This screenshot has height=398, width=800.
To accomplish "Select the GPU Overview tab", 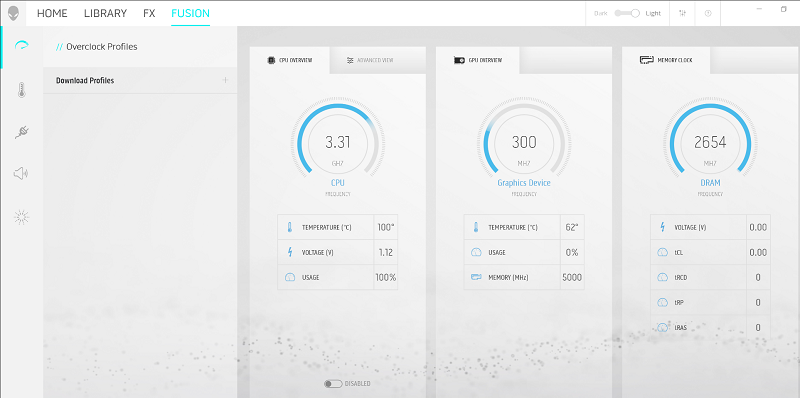I will point(478,60).
